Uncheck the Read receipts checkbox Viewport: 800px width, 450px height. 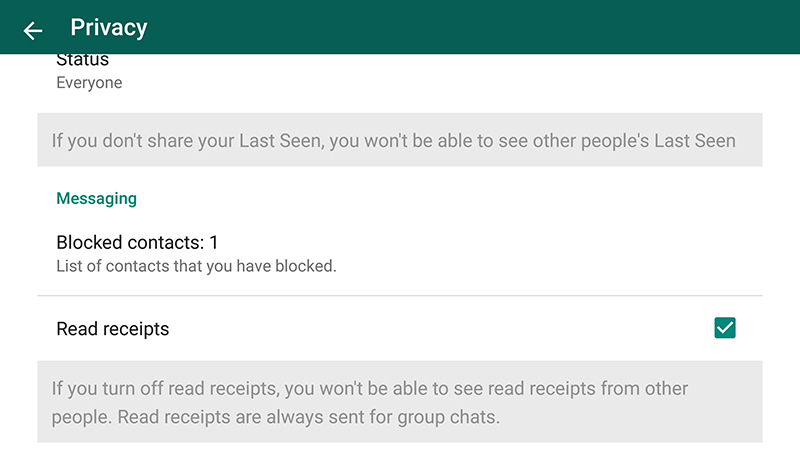[x=725, y=328]
